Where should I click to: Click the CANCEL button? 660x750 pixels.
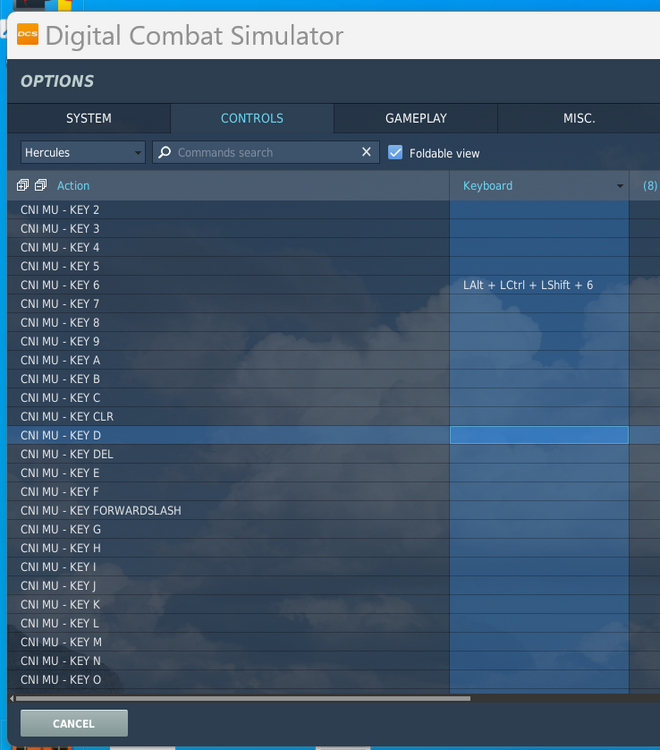74,723
